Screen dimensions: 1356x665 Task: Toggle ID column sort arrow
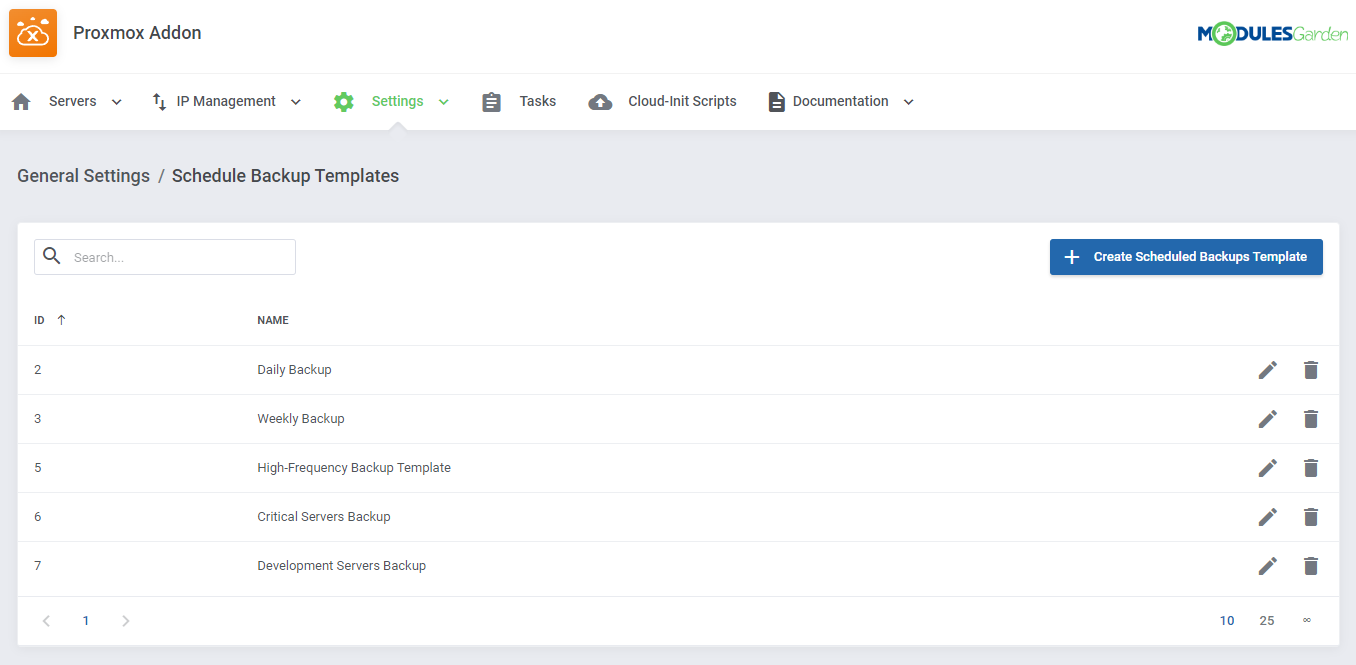pos(61,320)
